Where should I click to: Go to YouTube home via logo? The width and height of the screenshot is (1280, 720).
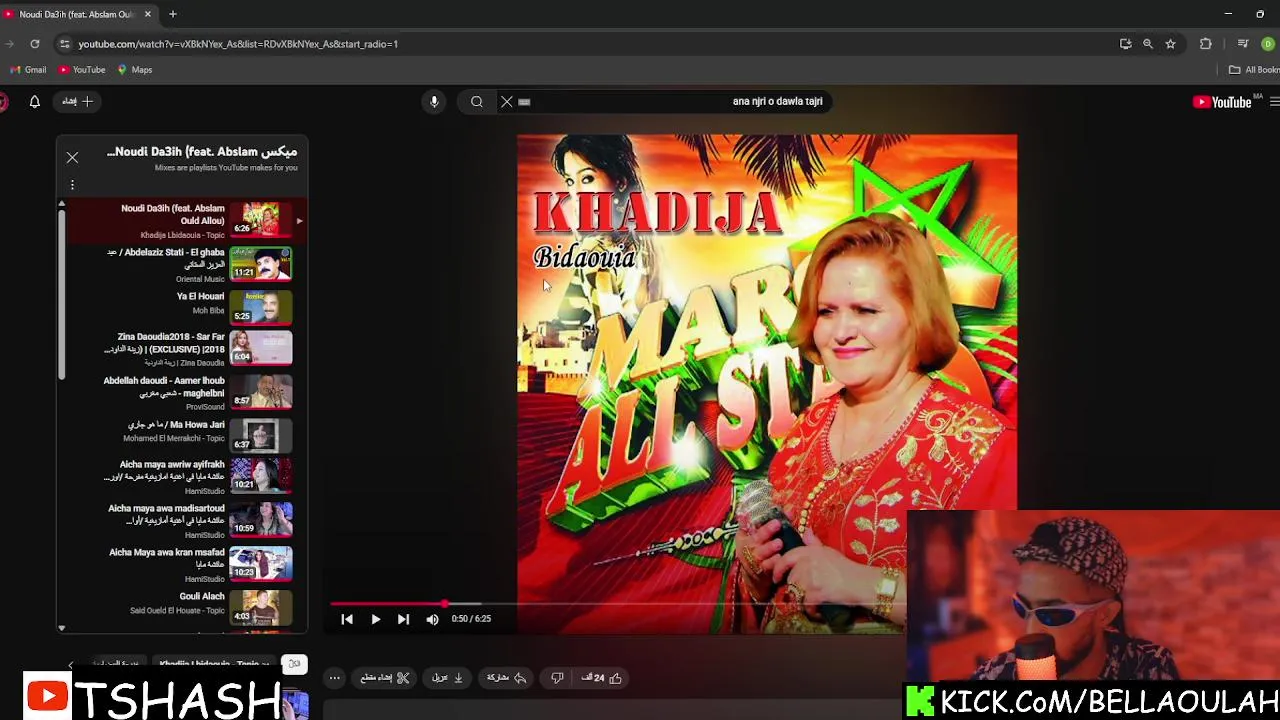tap(1222, 101)
